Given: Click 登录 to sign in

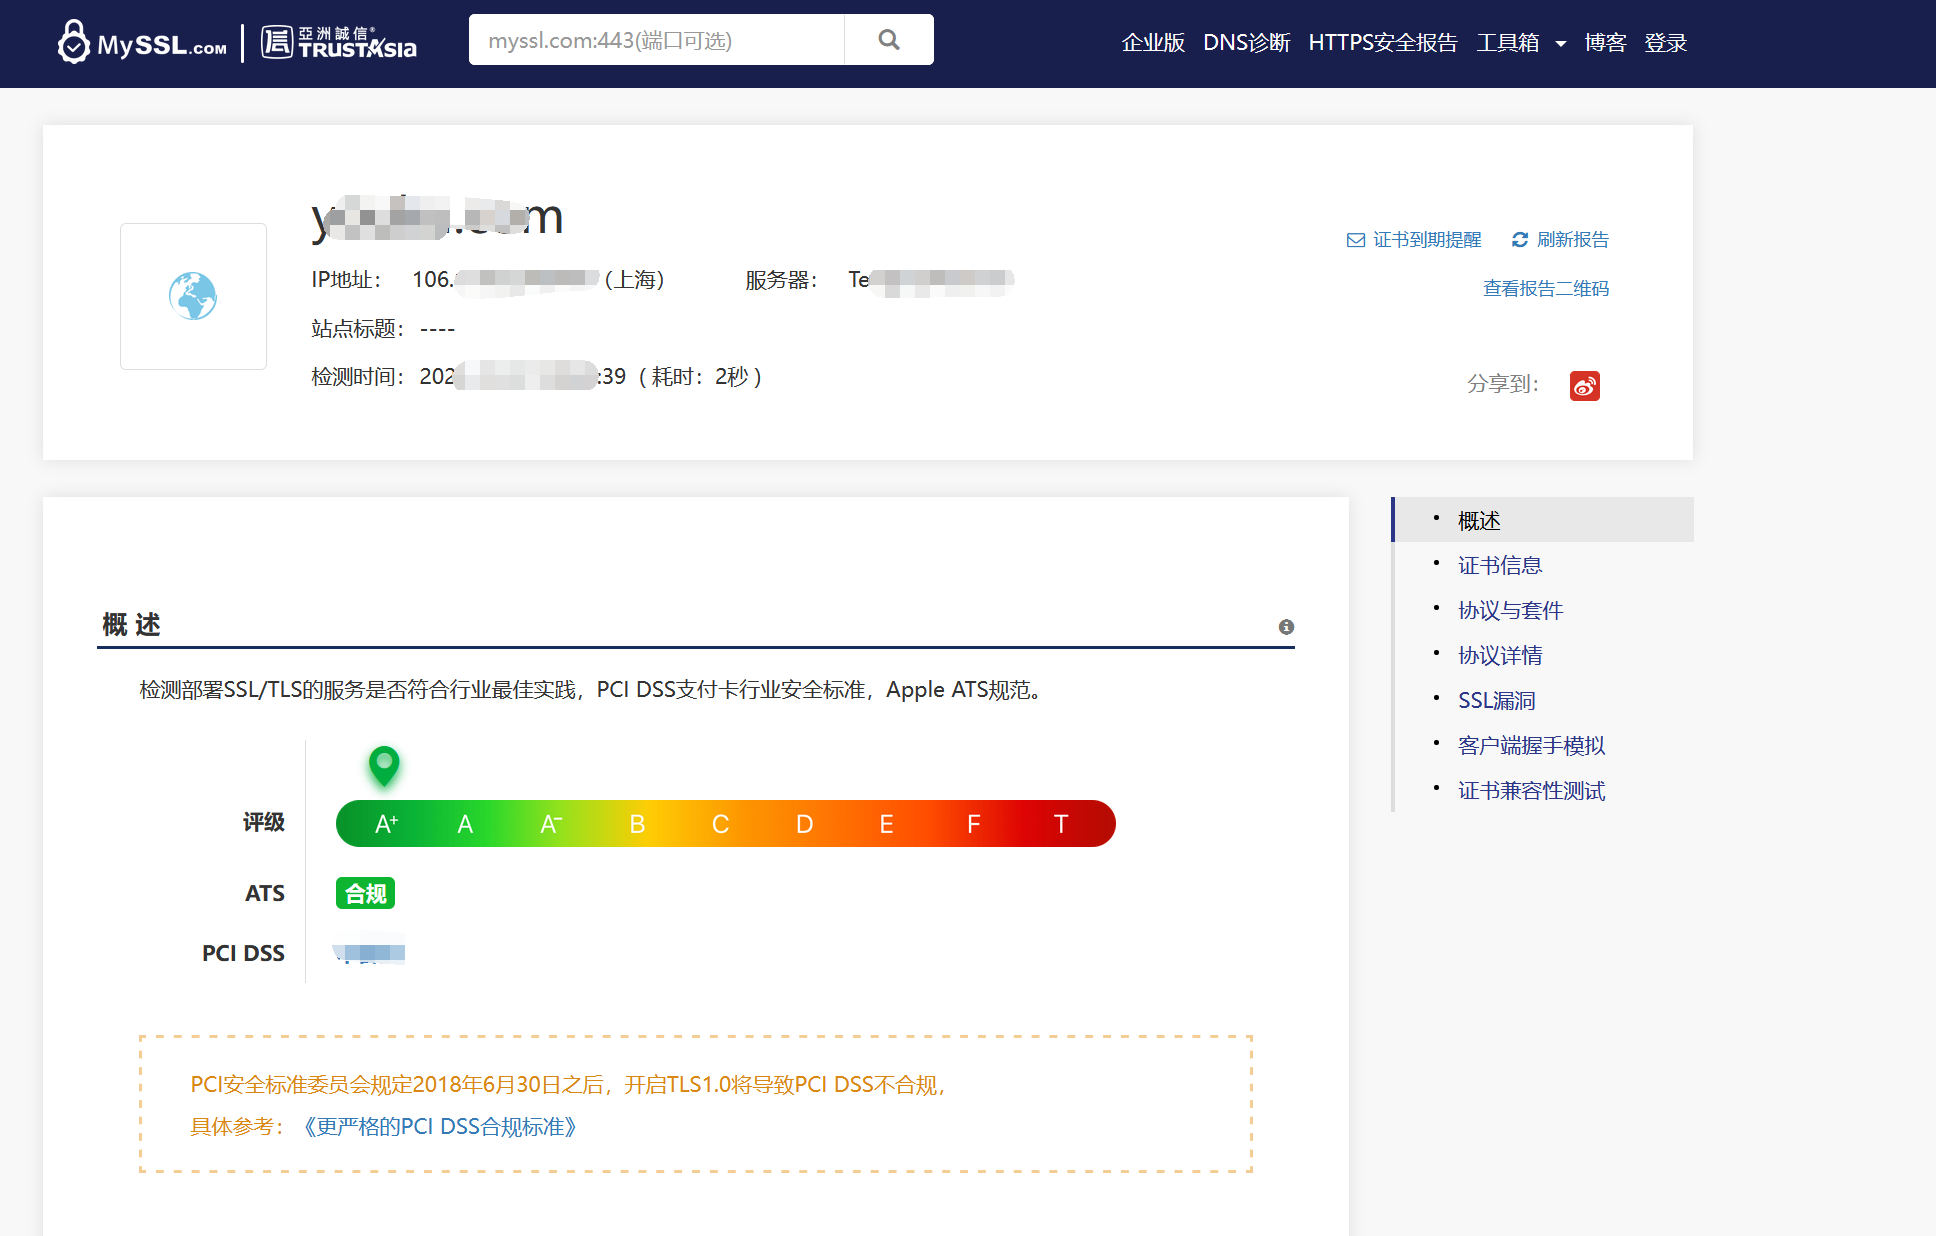Looking at the screenshot, I should pos(1666,43).
